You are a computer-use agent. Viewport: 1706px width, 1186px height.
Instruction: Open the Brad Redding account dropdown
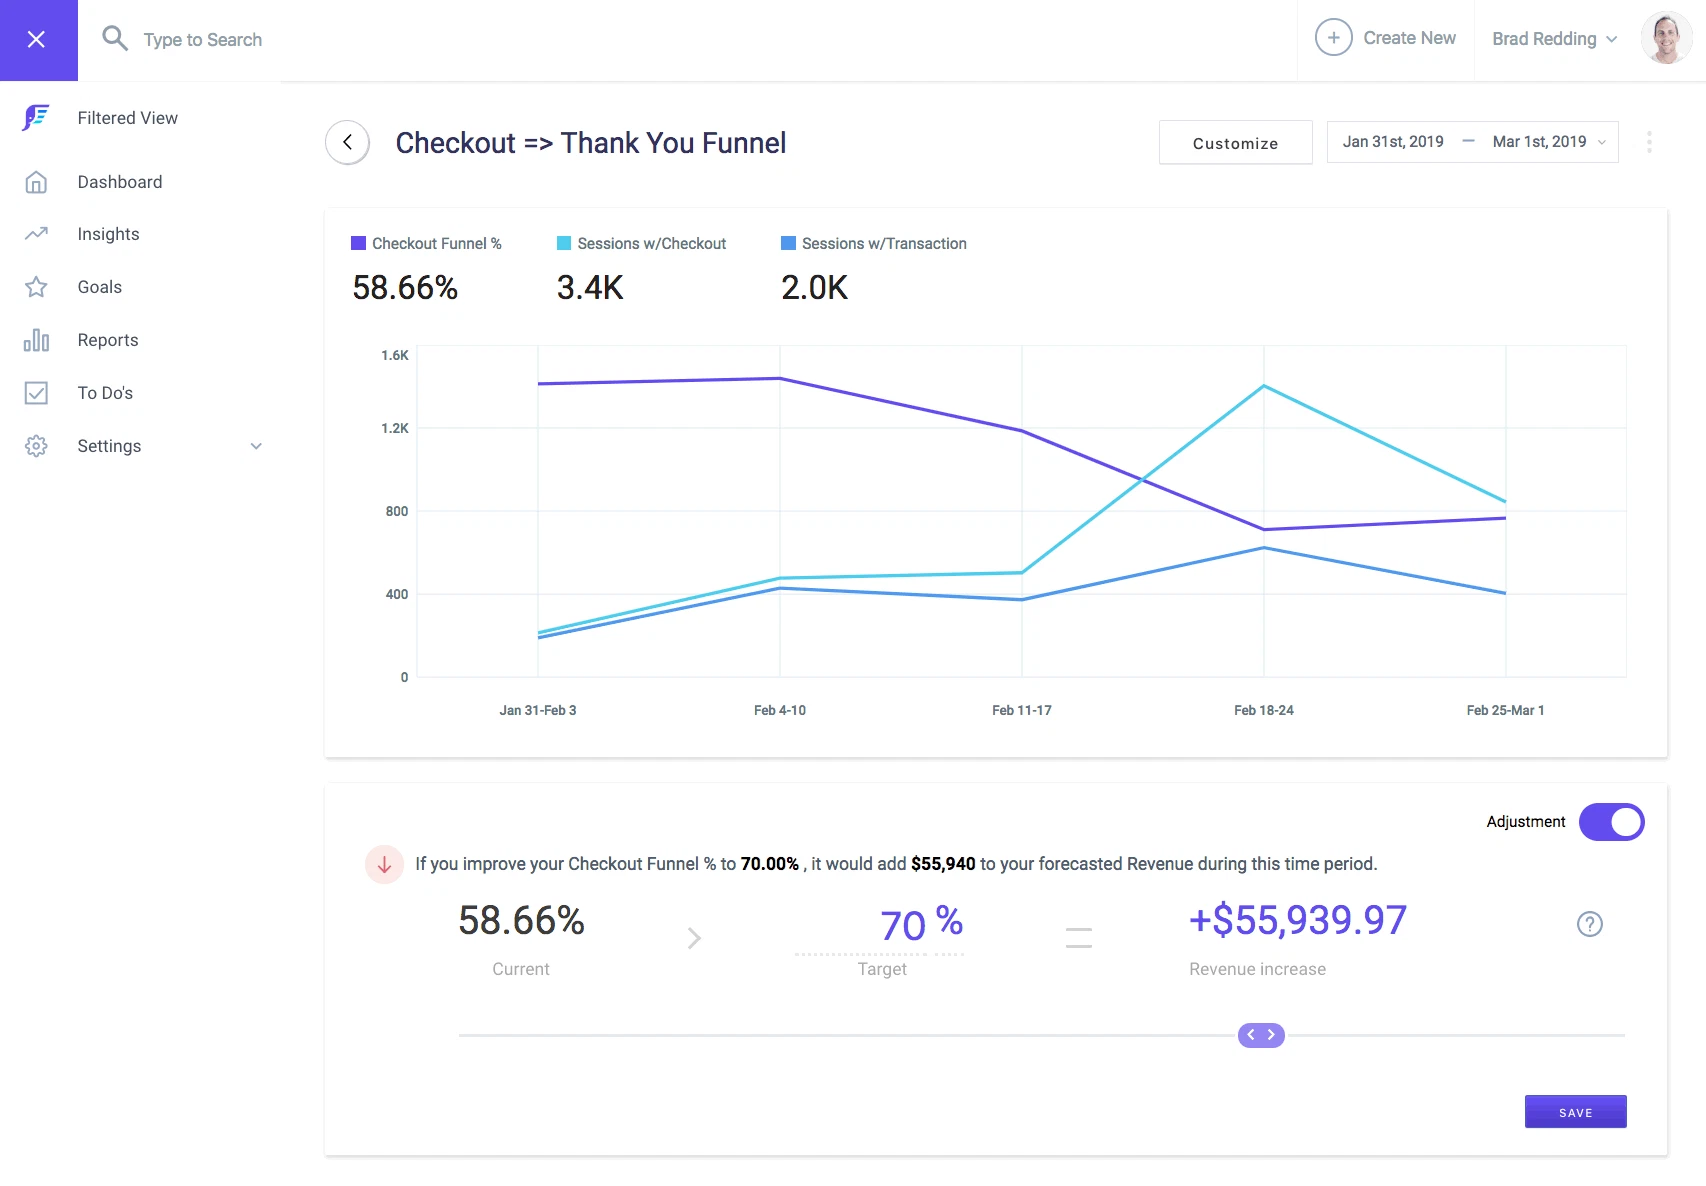(x=1553, y=38)
